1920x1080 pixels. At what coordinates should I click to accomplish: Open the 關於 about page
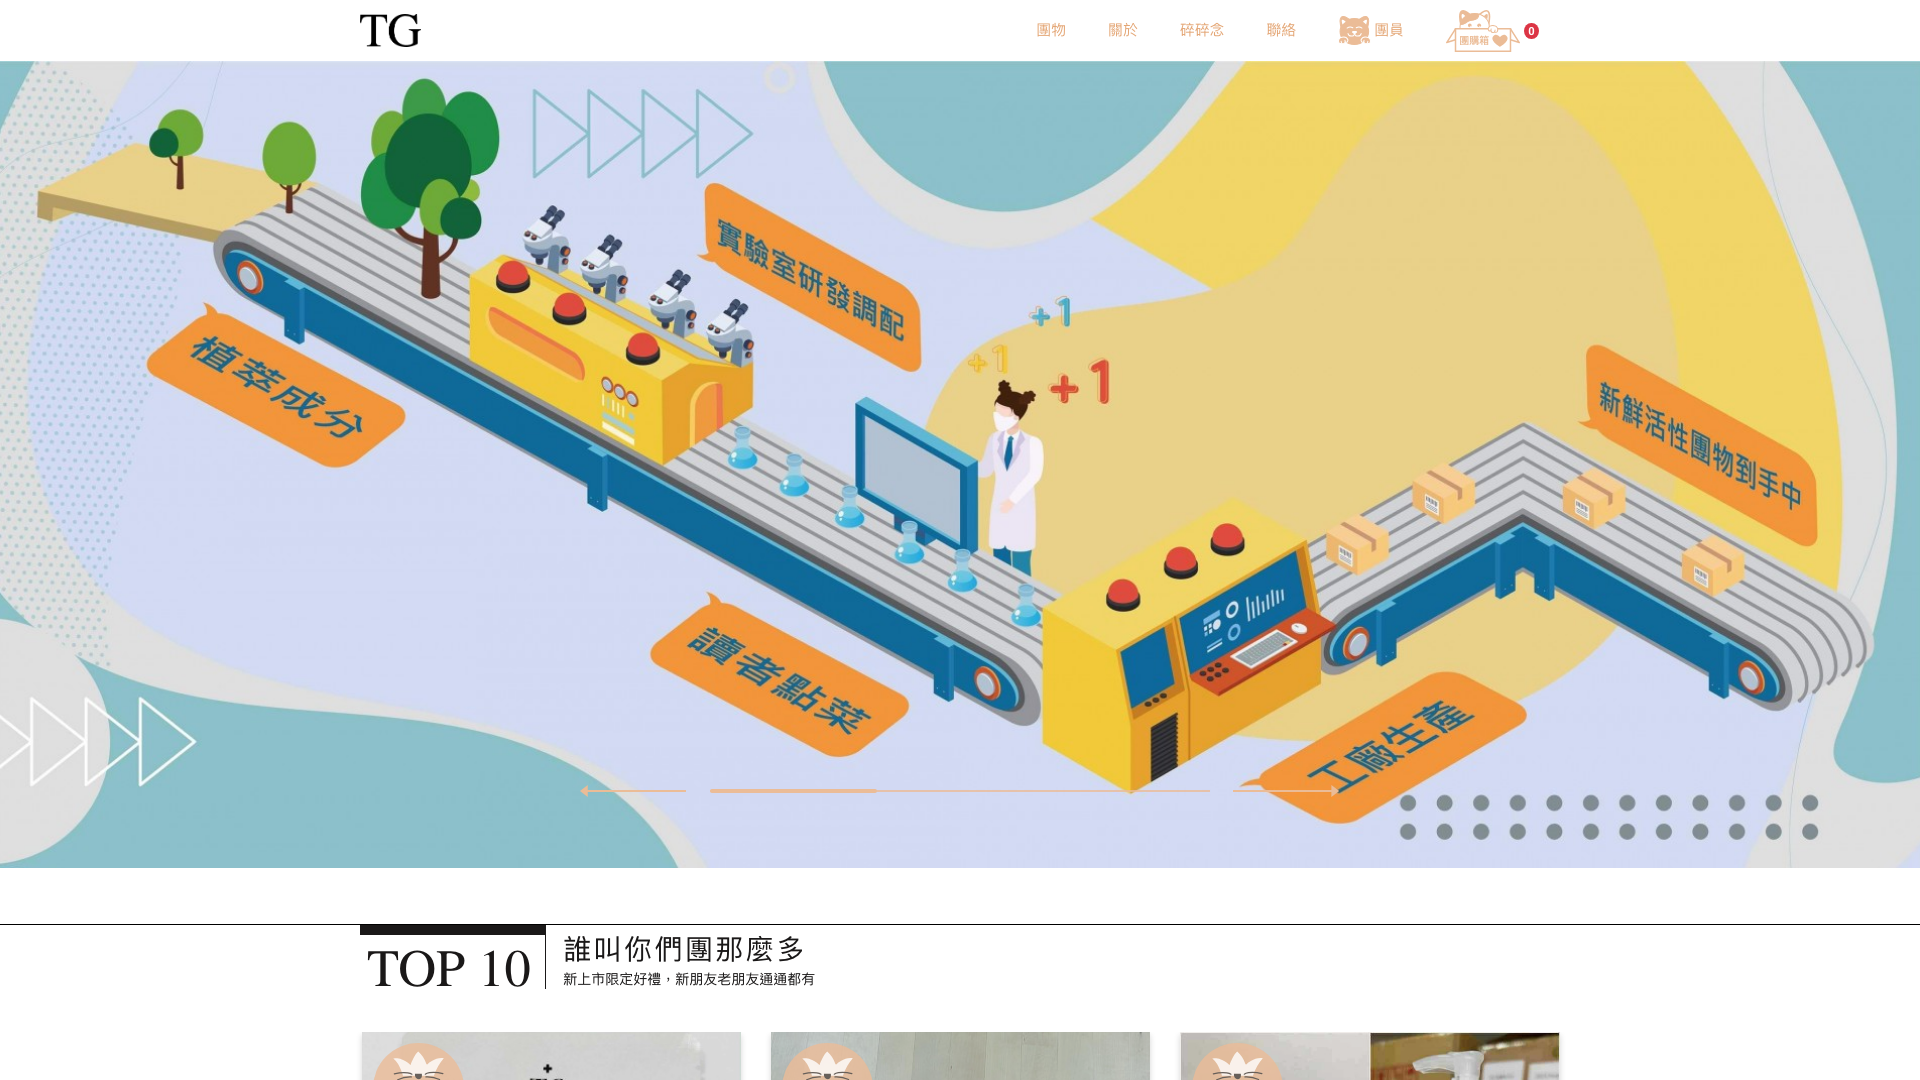pos(1122,30)
